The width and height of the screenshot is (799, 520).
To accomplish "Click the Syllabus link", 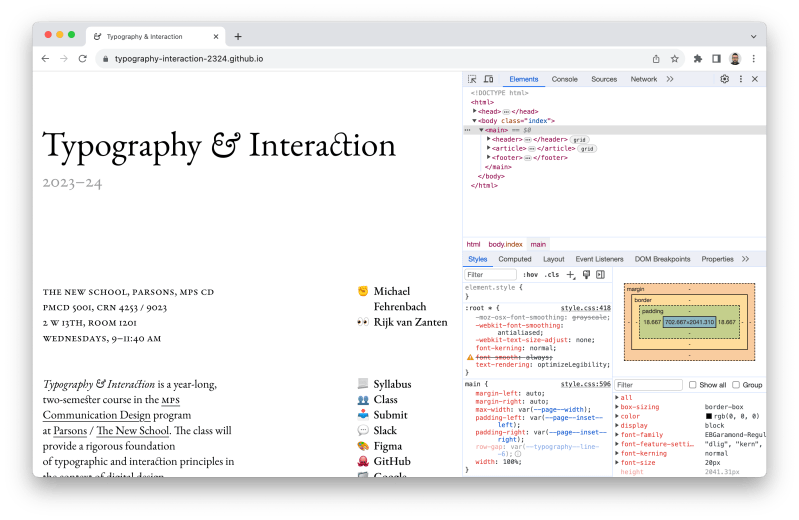I will point(392,384).
